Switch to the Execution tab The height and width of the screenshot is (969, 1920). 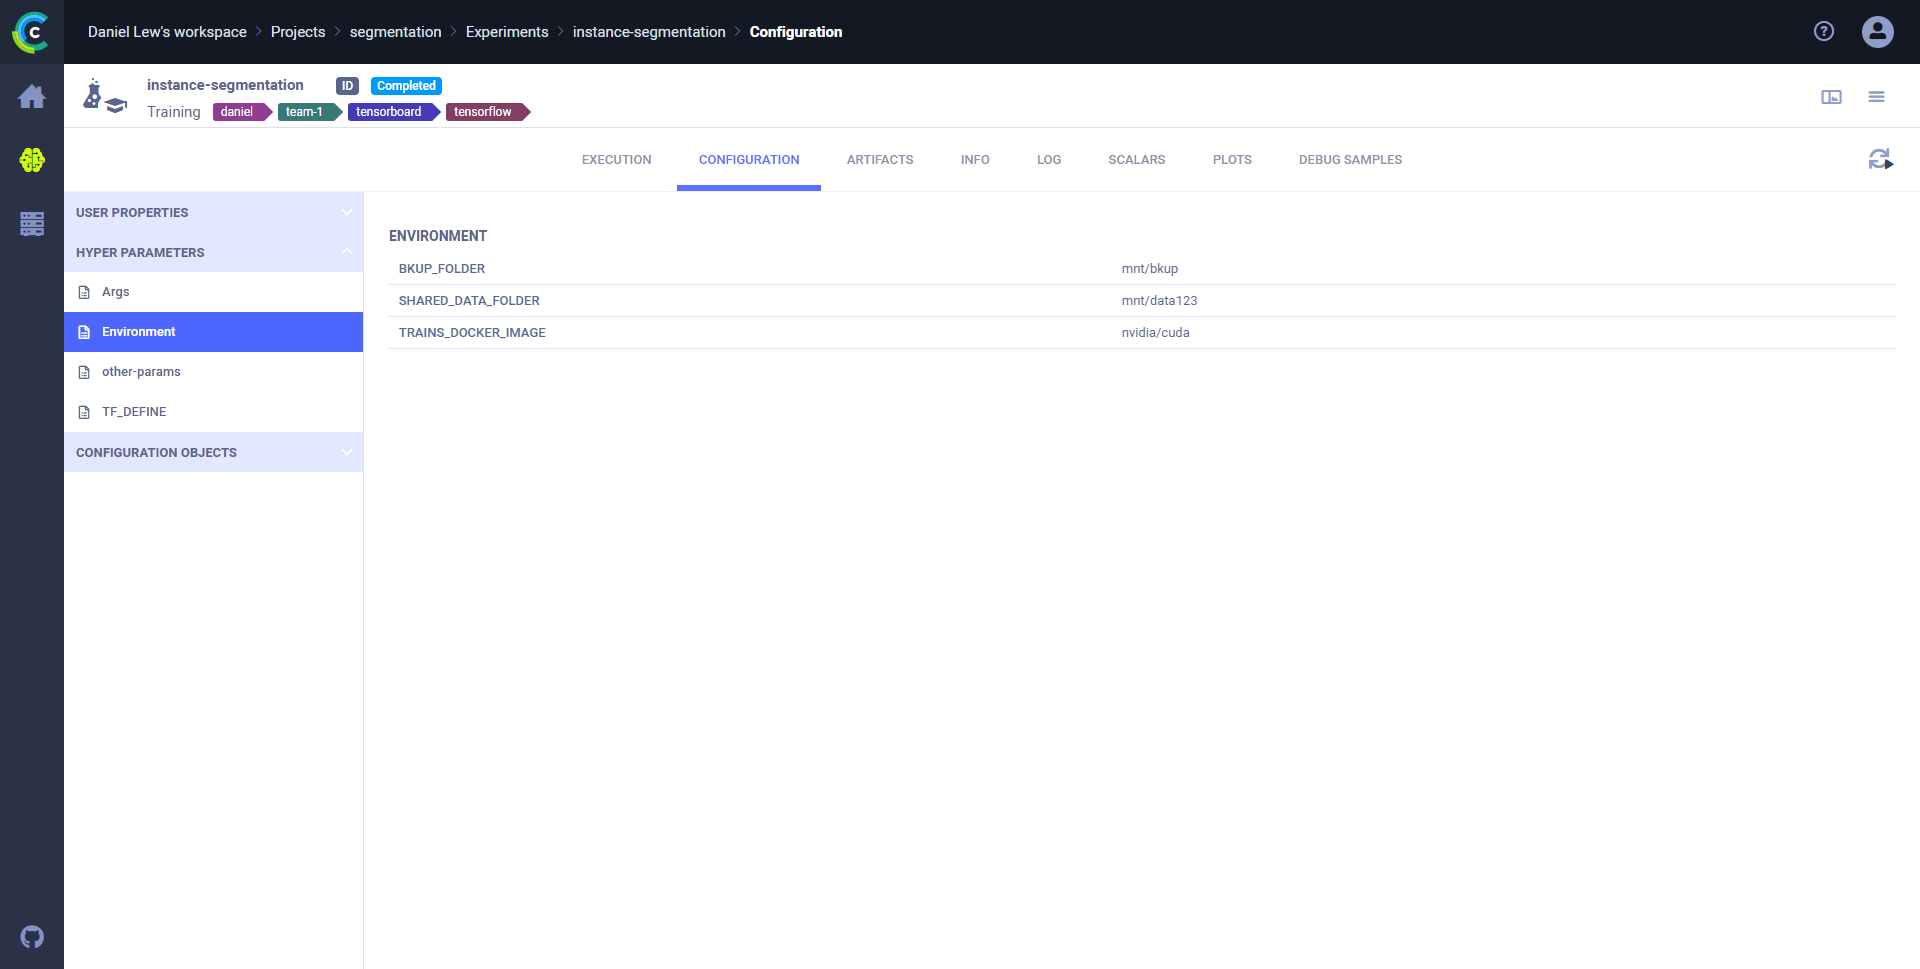pos(616,160)
